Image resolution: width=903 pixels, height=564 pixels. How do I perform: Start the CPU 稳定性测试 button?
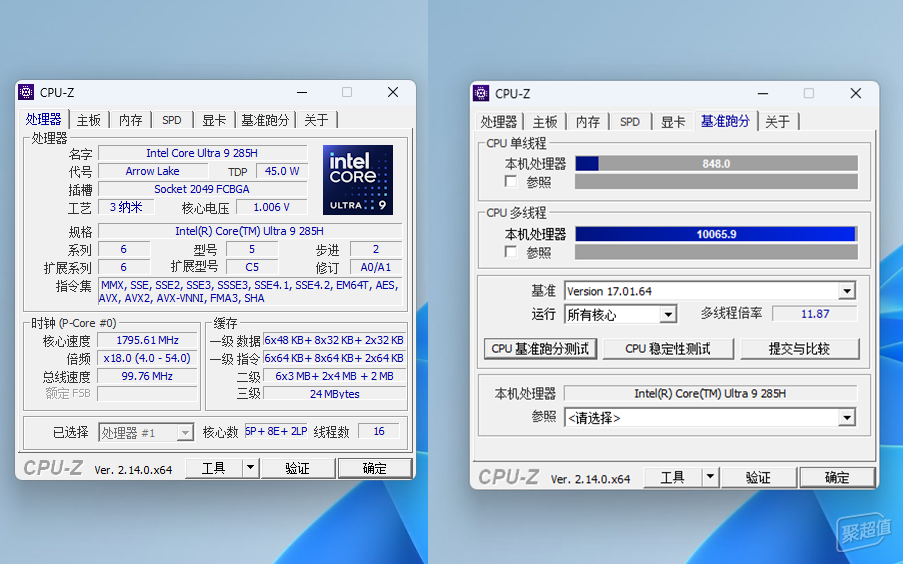[x=668, y=349]
